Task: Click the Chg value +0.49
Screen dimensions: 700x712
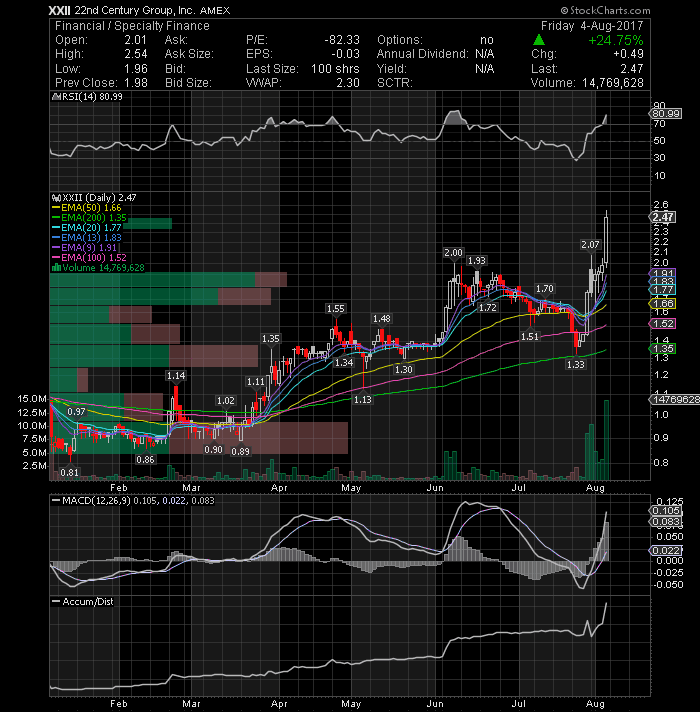Action: (x=628, y=54)
